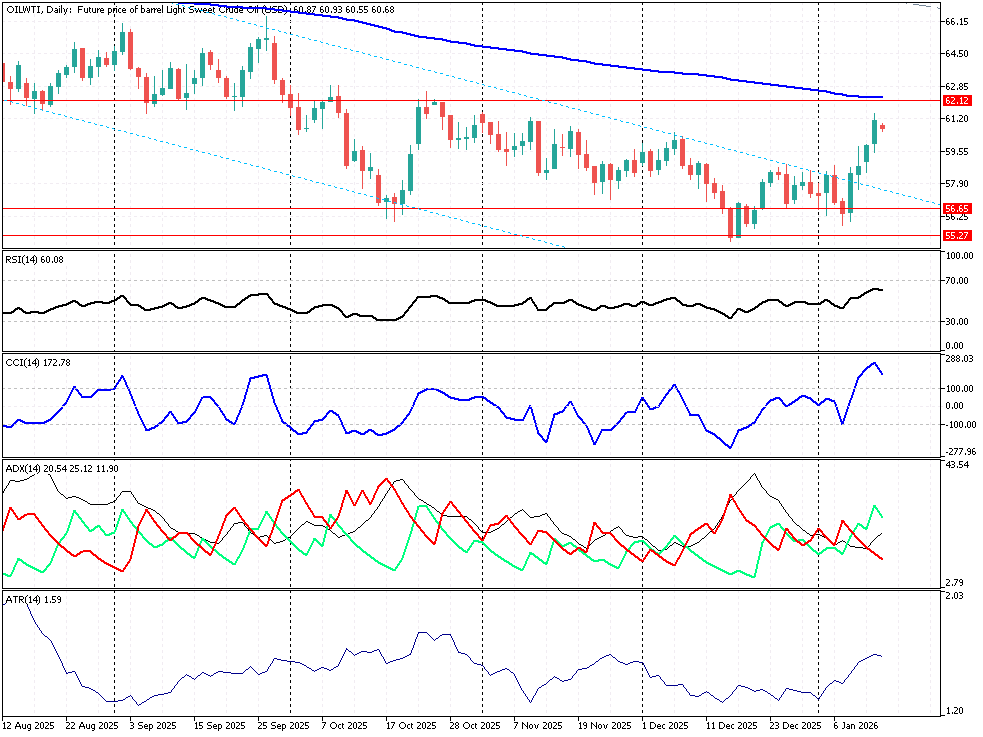
Task: Click the red 55.27 price tag
Action: 956,236
